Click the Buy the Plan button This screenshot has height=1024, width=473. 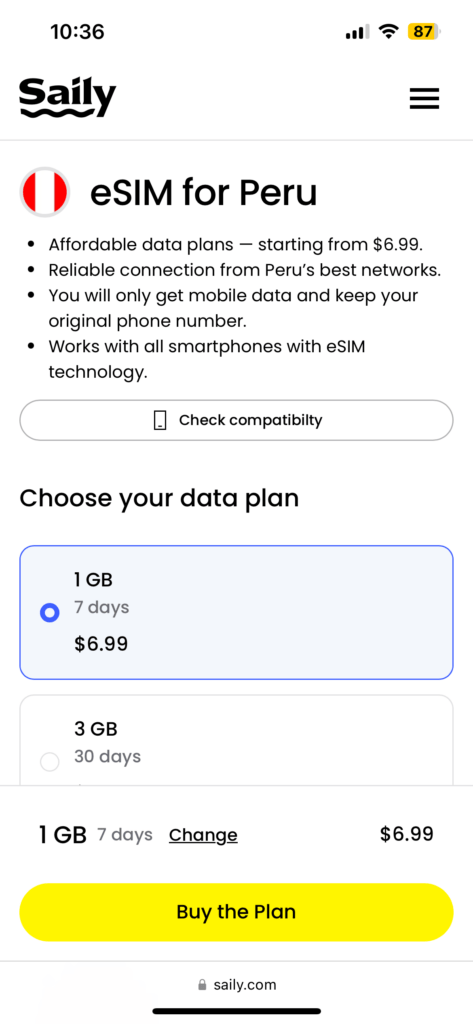(236, 912)
